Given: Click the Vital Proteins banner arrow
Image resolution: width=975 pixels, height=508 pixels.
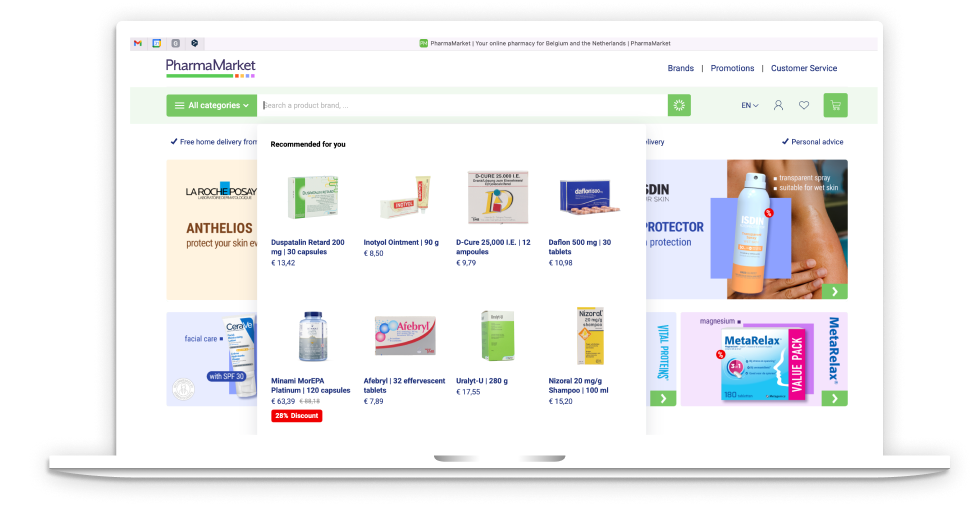Looking at the screenshot, I should coord(663,399).
